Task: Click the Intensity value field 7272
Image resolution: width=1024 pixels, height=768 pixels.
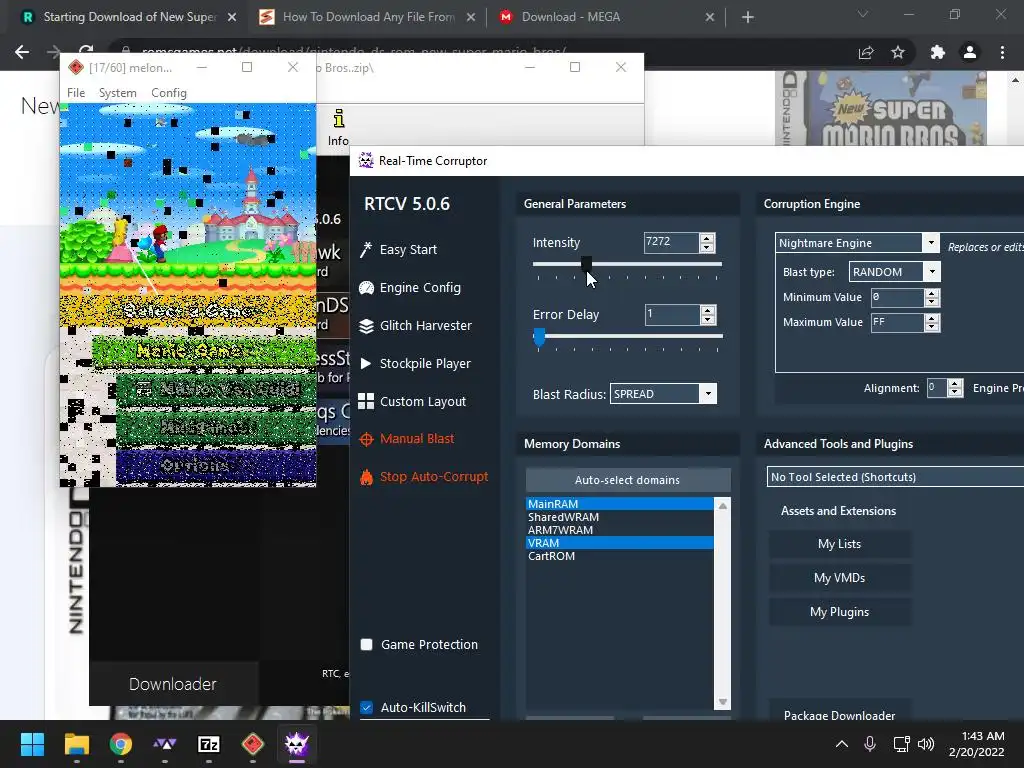Action: click(671, 242)
